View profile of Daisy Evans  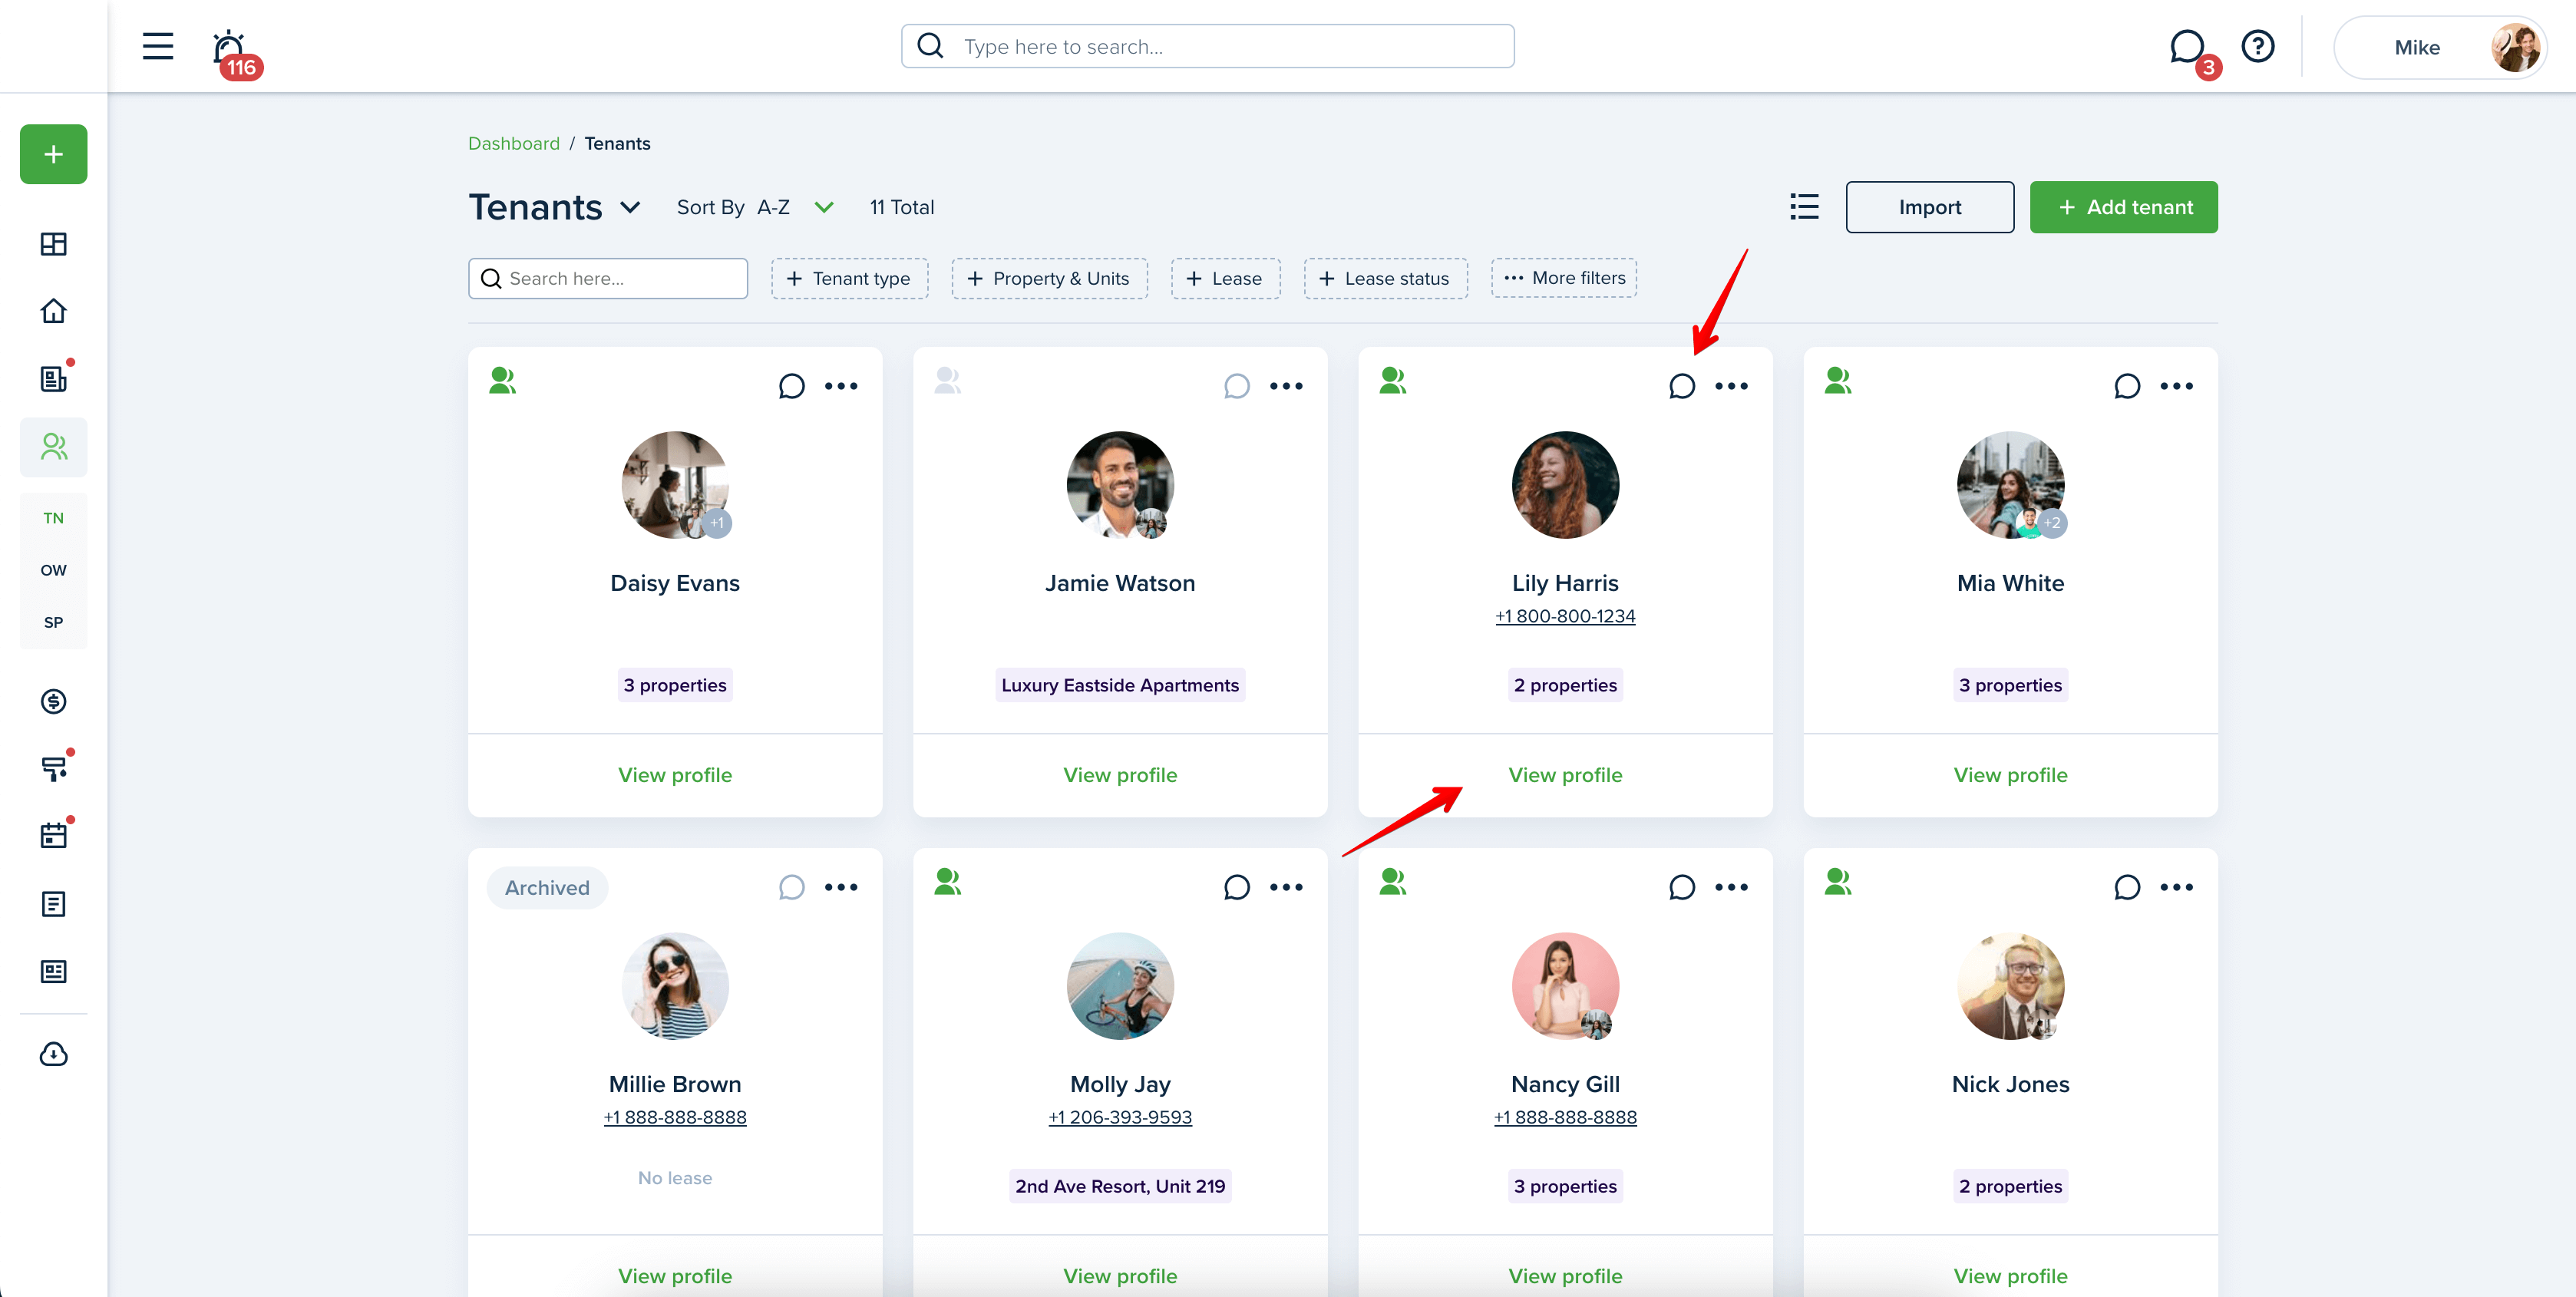click(675, 775)
